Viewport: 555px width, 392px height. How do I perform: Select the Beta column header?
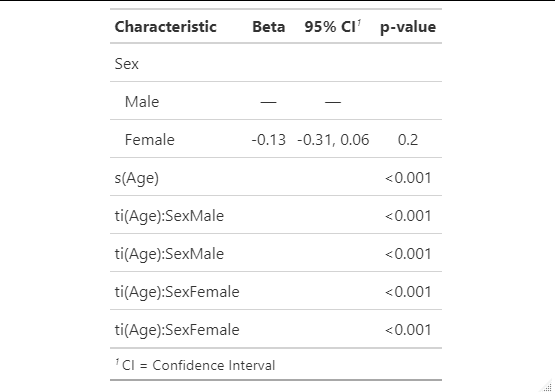point(269,27)
